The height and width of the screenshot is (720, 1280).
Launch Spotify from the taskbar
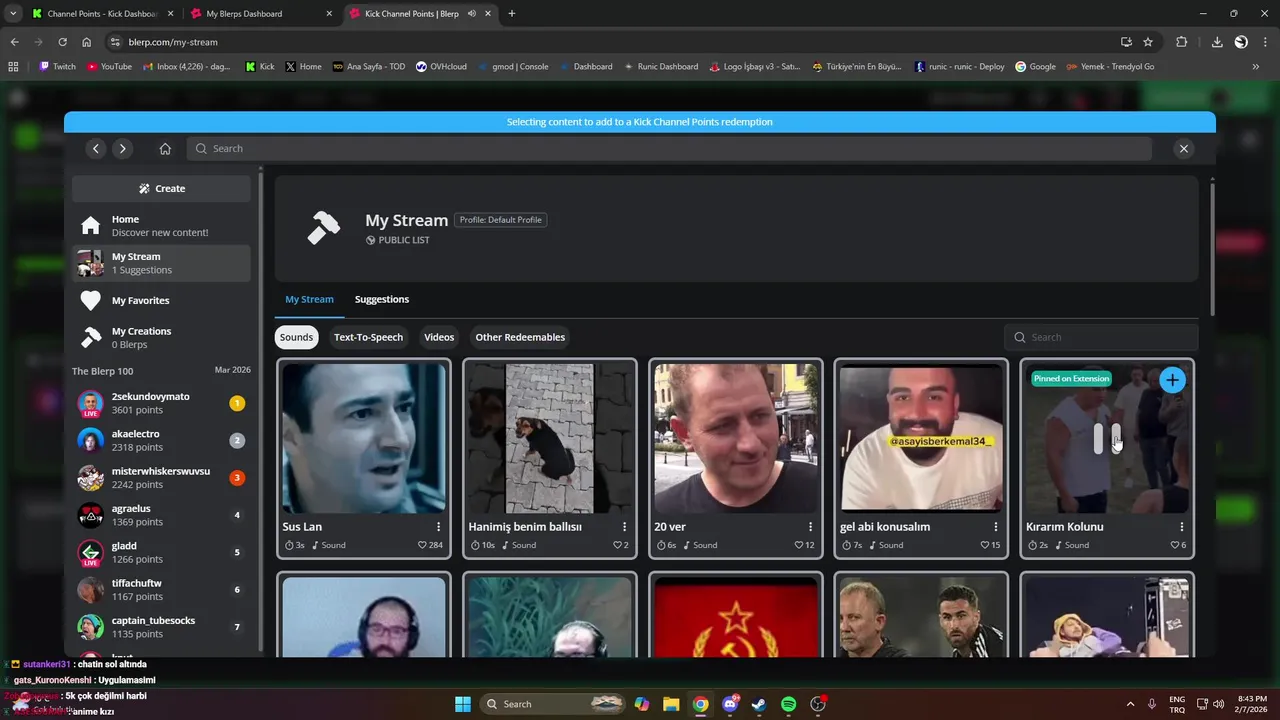(789, 704)
